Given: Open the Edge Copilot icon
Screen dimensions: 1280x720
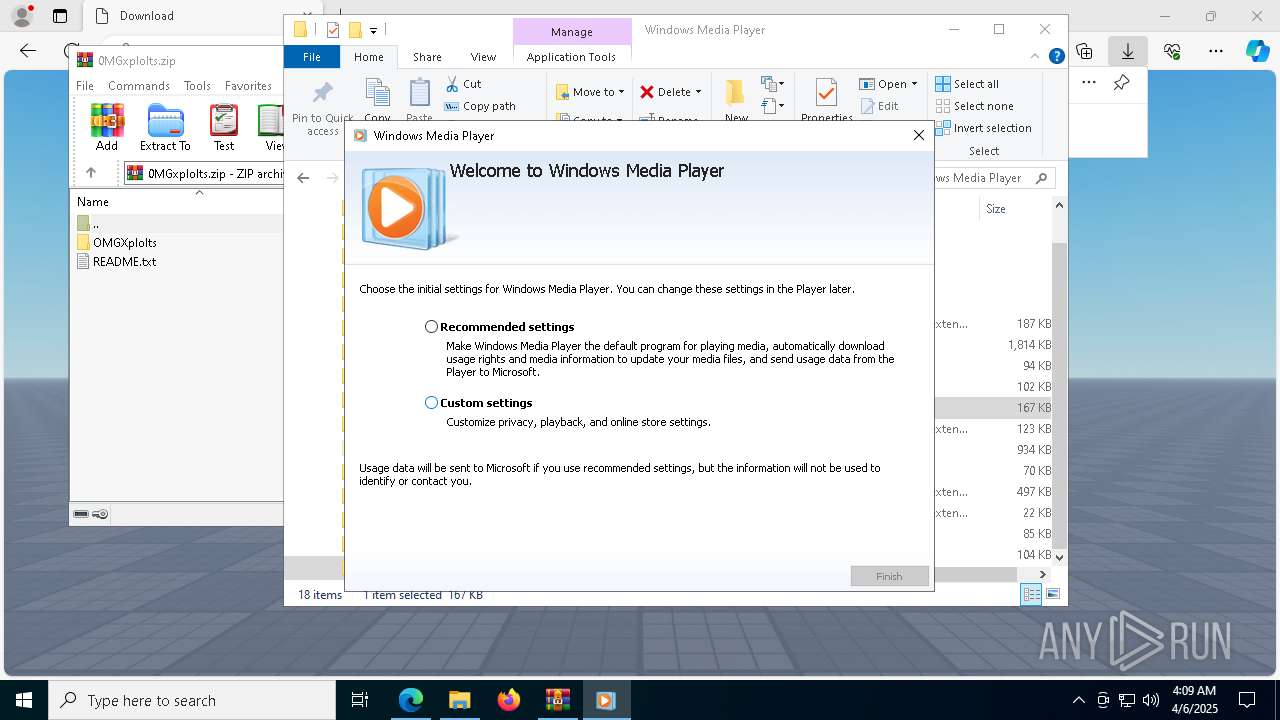Looking at the screenshot, I should [x=1257, y=51].
